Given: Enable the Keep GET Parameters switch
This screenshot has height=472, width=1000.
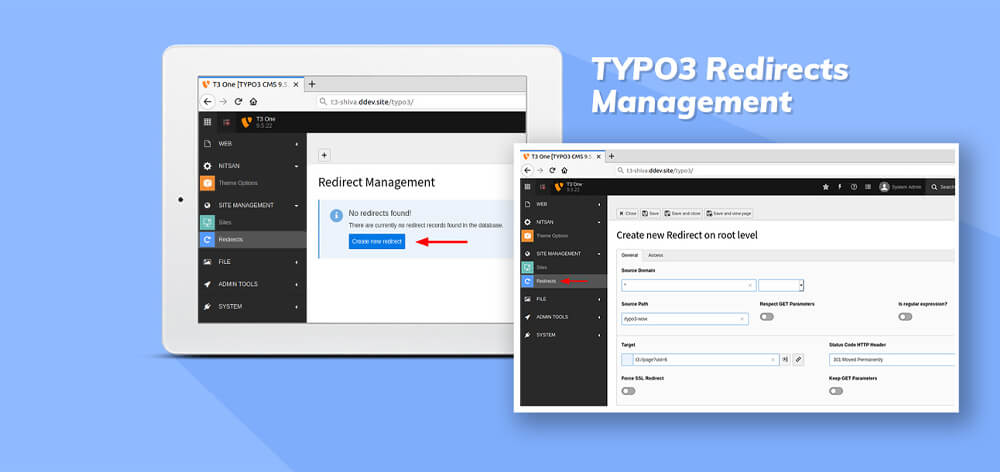Looking at the screenshot, I should [836, 391].
